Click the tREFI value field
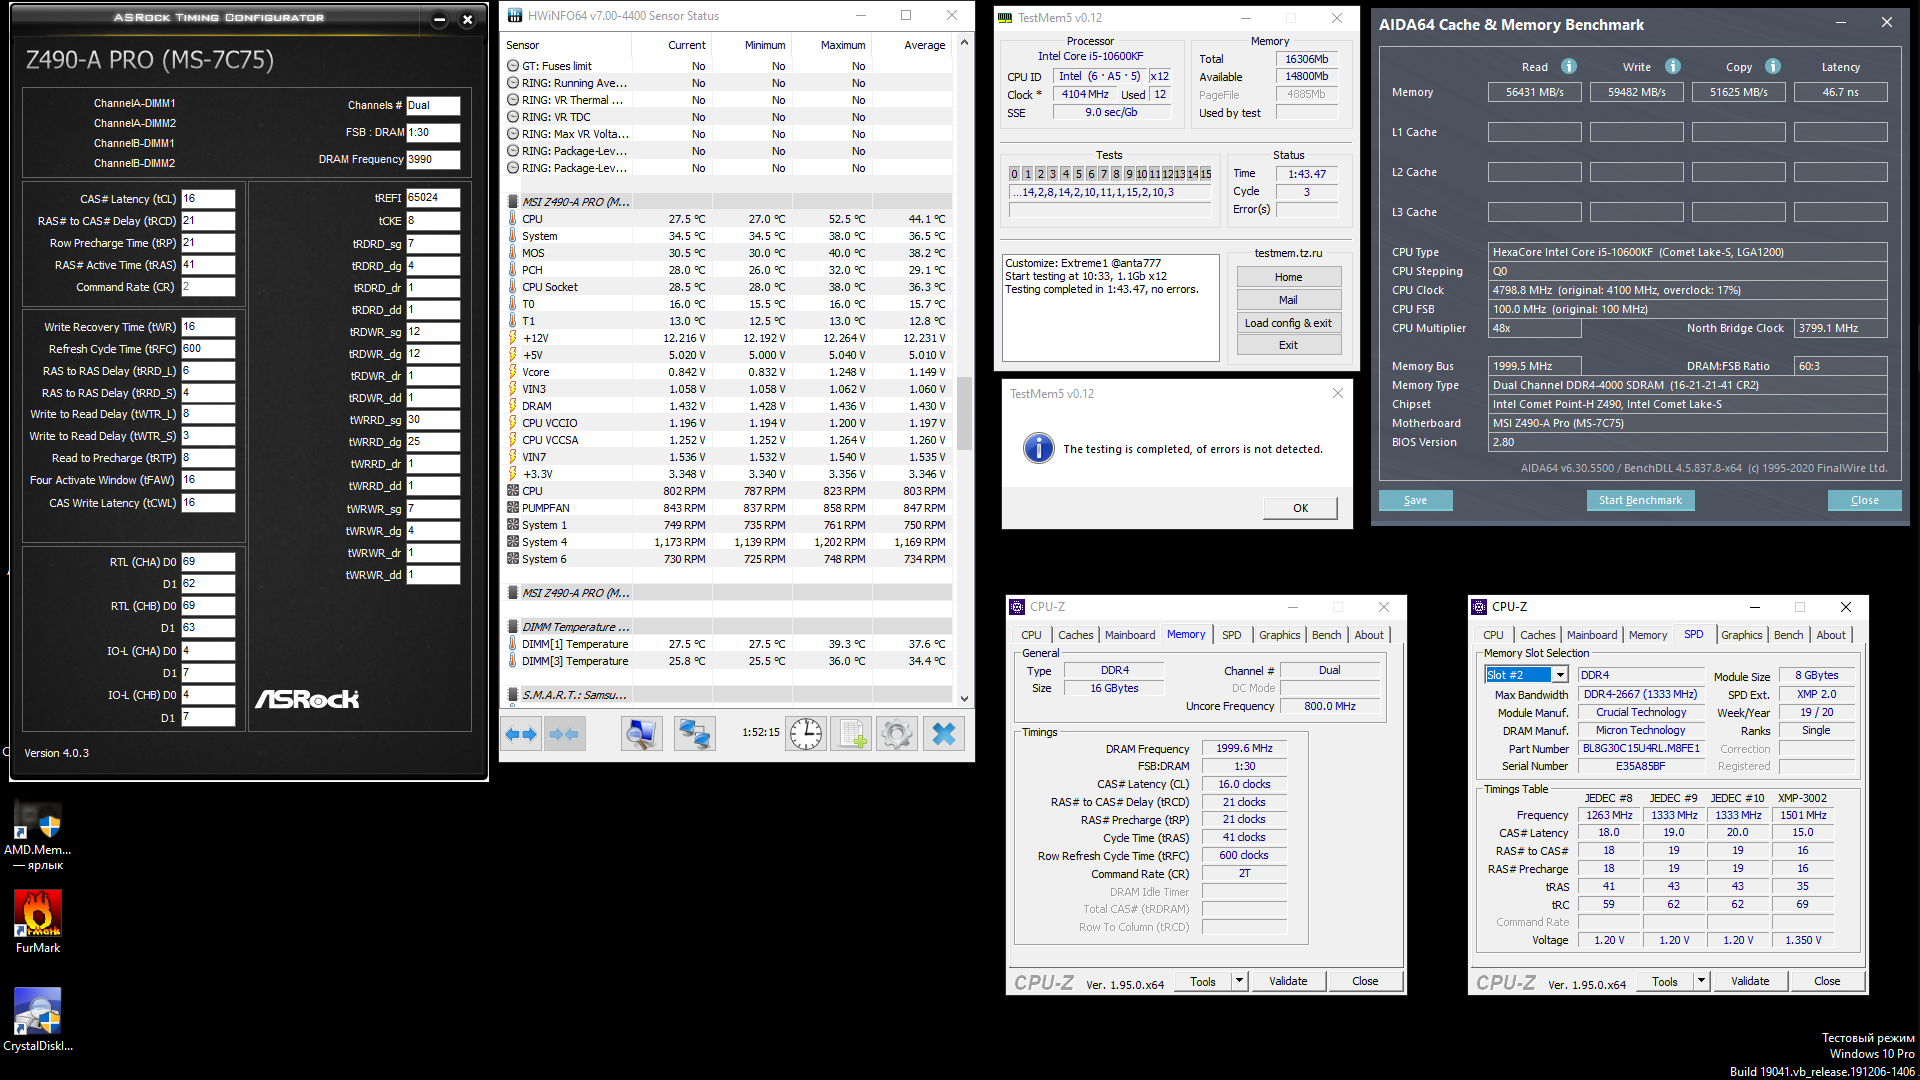 (432, 198)
